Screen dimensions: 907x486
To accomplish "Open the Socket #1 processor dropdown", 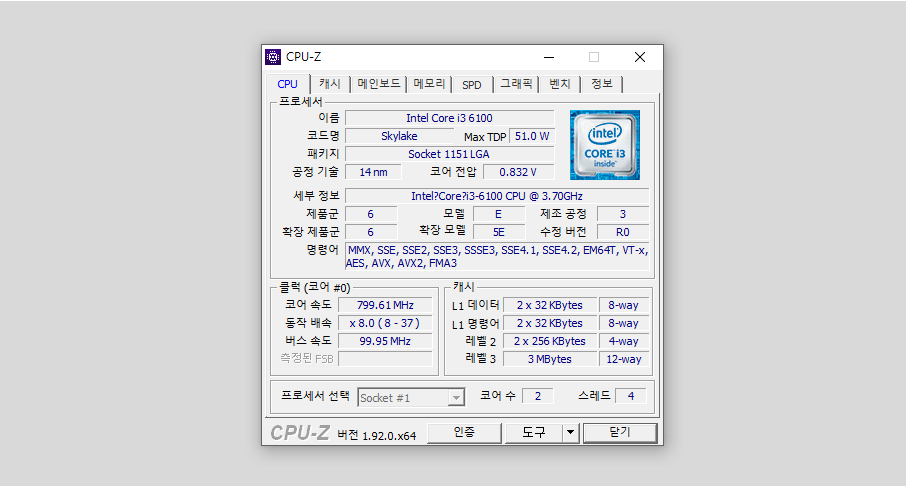I will pyautogui.click(x=411, y=397).
